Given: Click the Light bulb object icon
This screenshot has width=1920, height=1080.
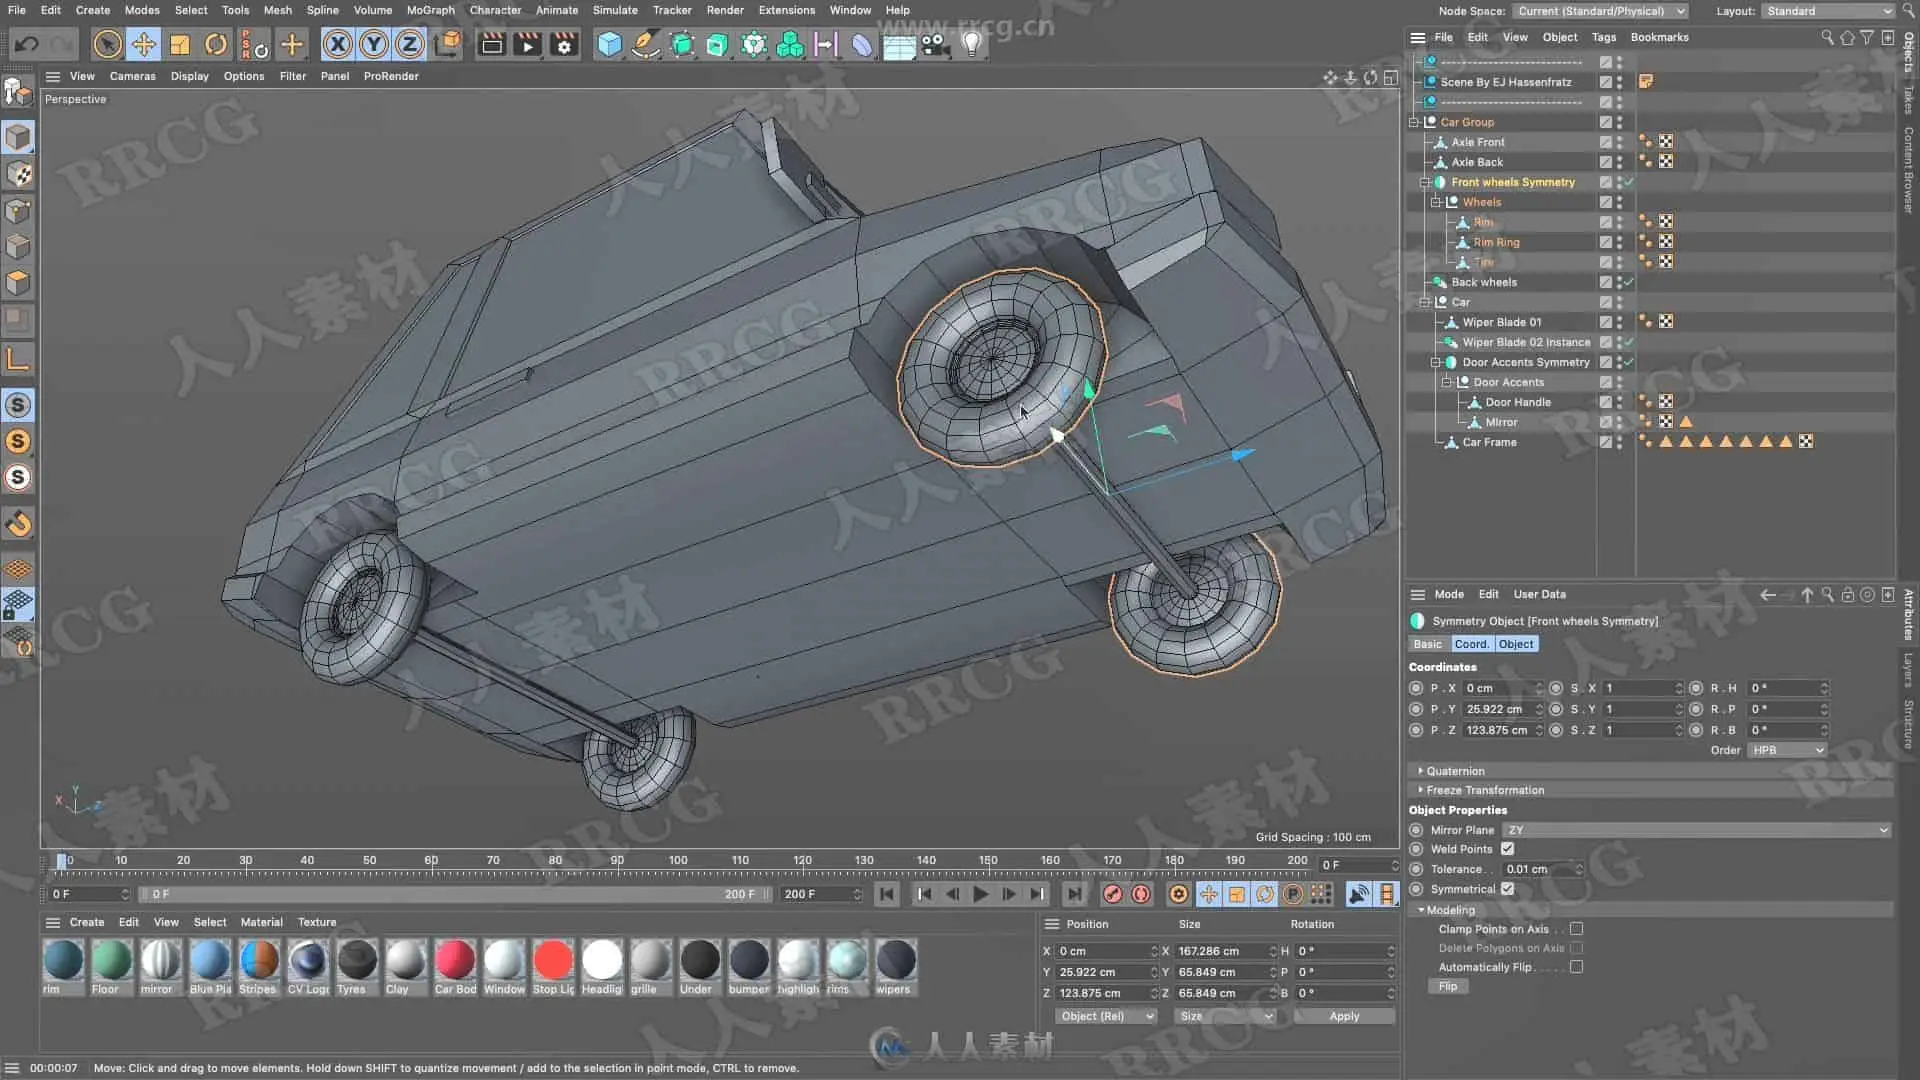Looking at the screenshot, I should point(971,44).
